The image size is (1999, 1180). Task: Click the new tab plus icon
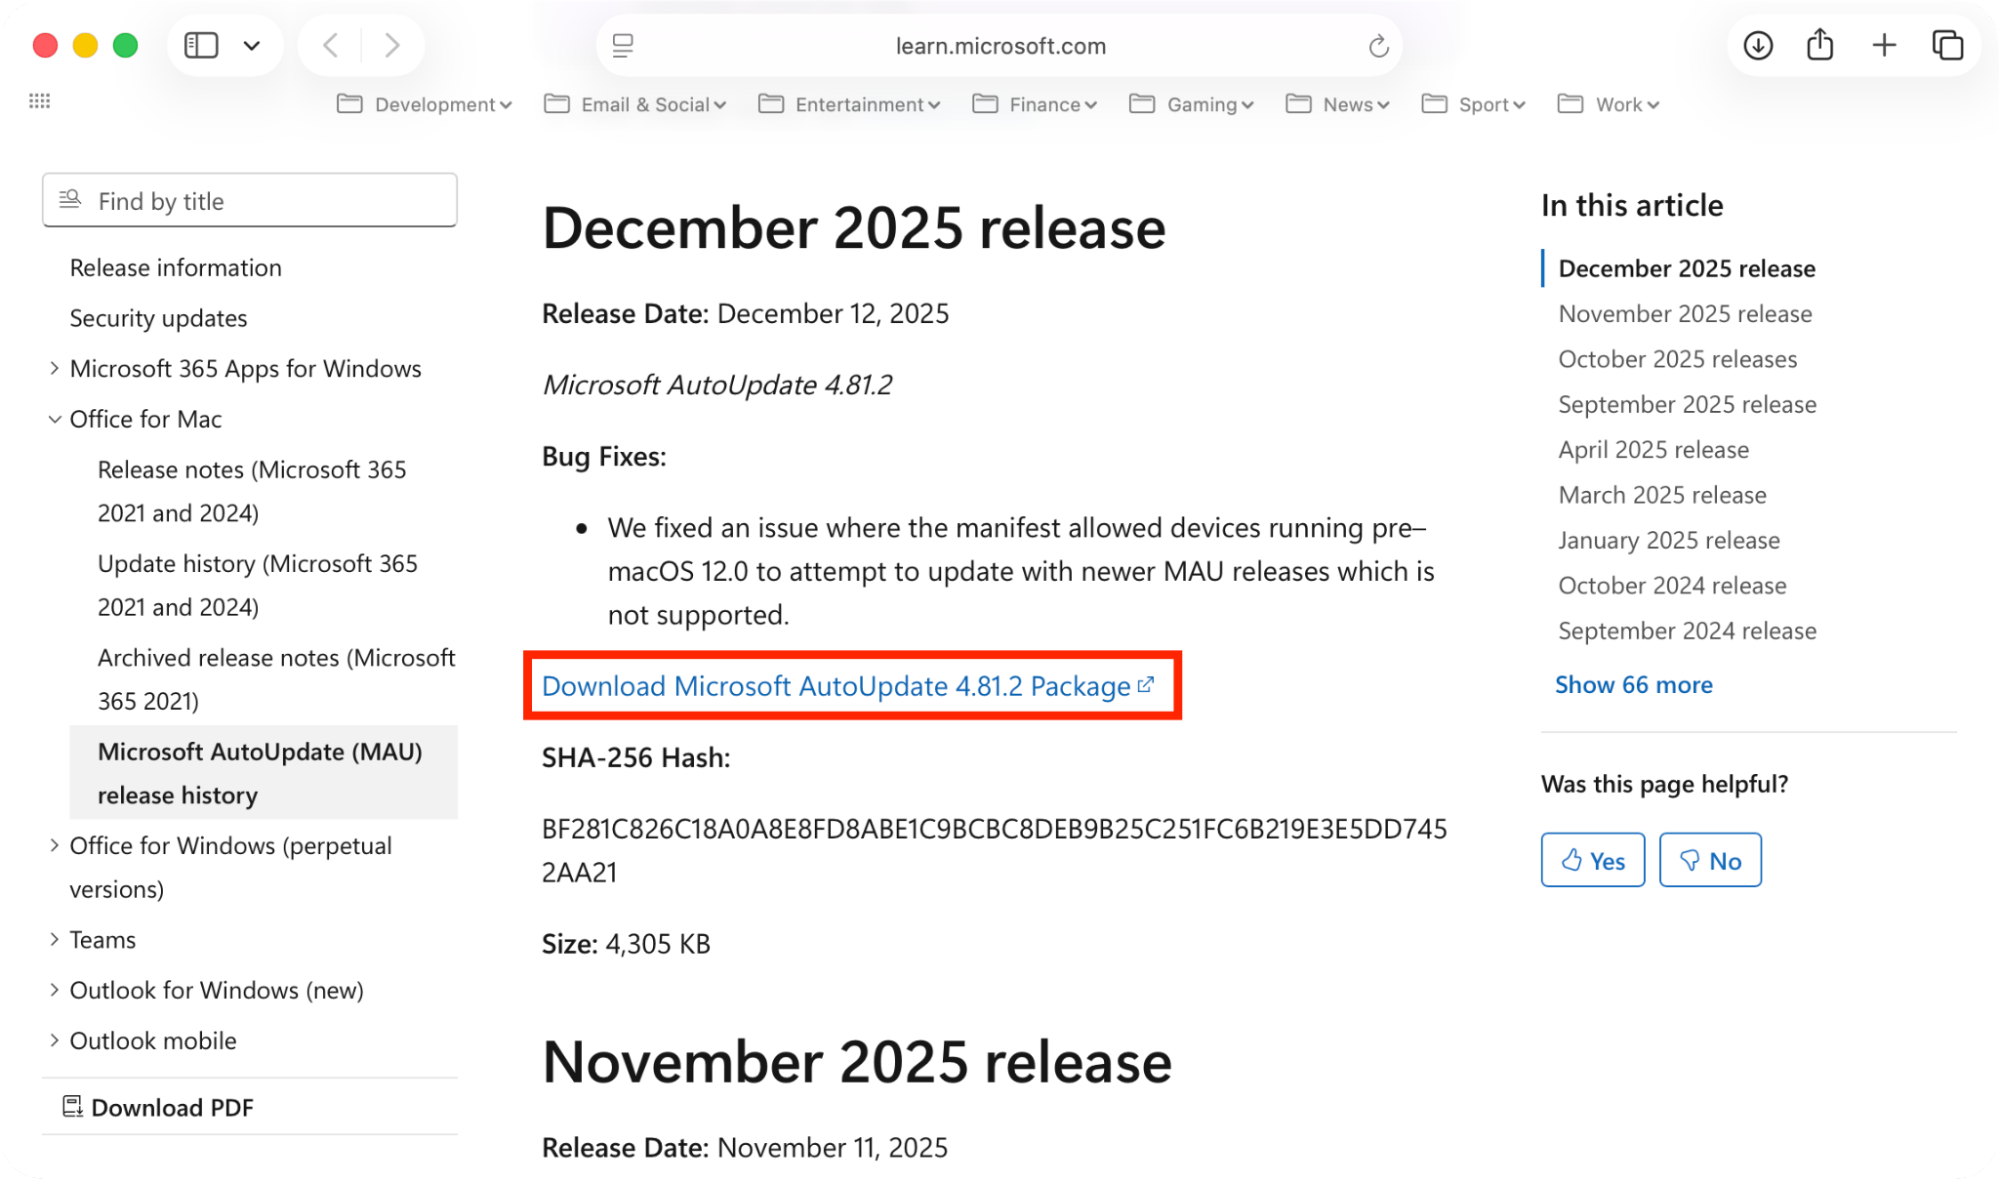click(x=1883, y=45)
